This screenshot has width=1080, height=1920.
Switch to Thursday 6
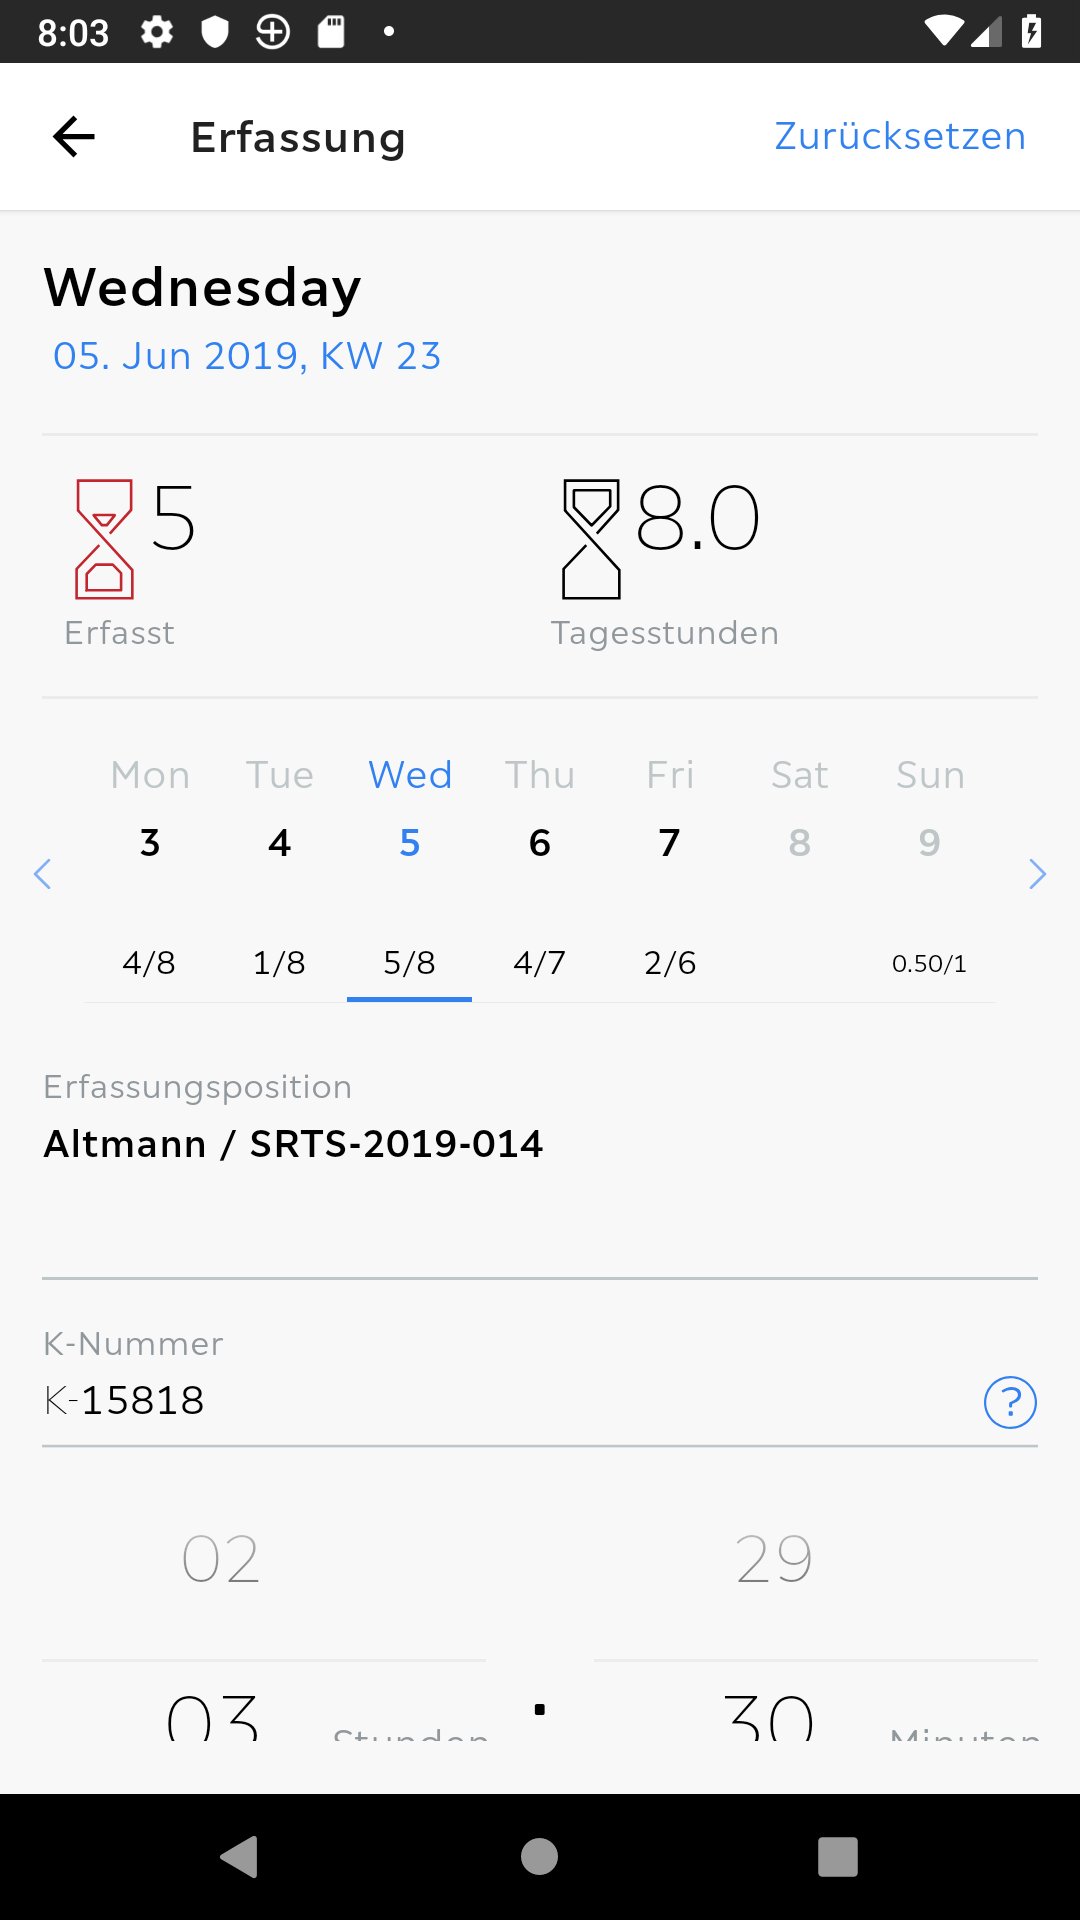pos(540,842)
